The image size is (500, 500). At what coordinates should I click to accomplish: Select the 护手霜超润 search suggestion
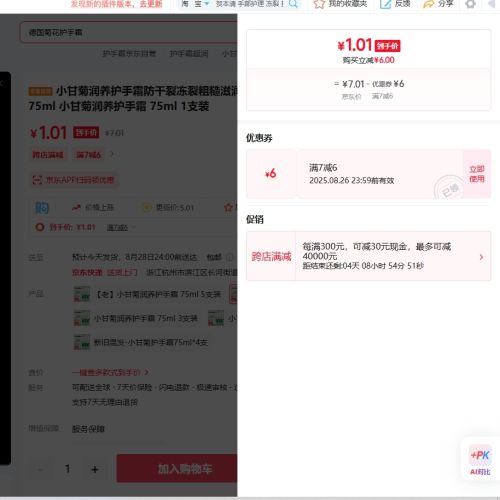tap(189, 54)
